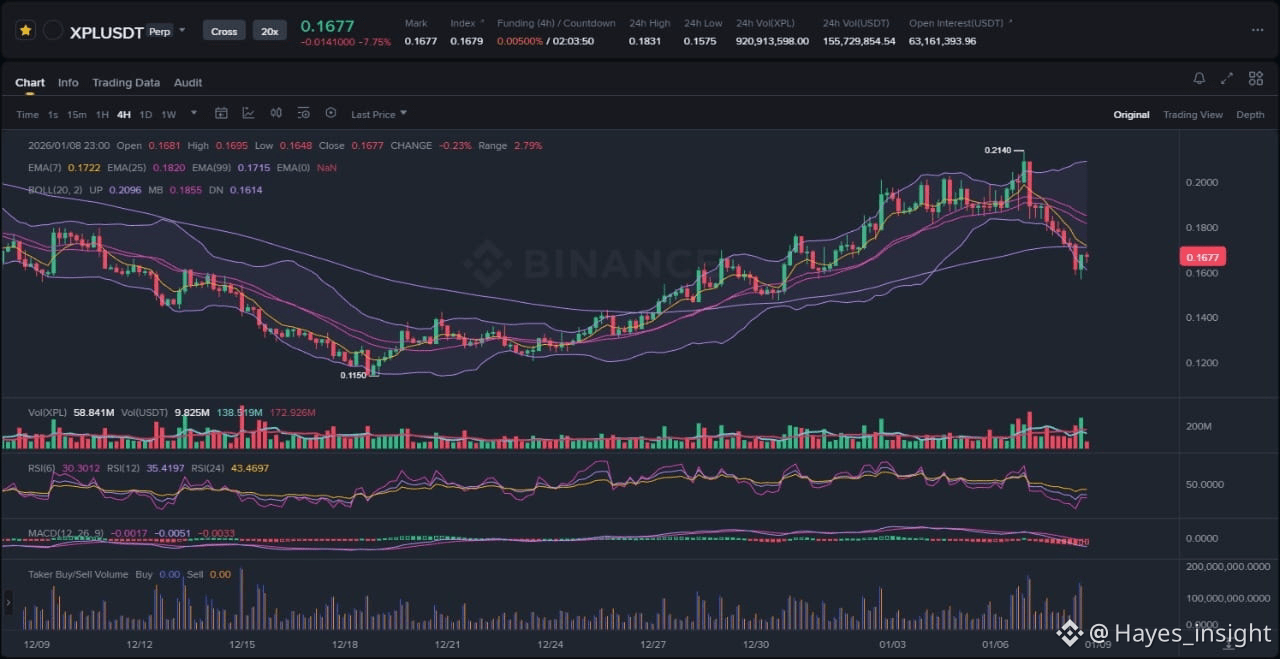
Task: Click the 24h High value 0.1831
Action: coord(645,41)
